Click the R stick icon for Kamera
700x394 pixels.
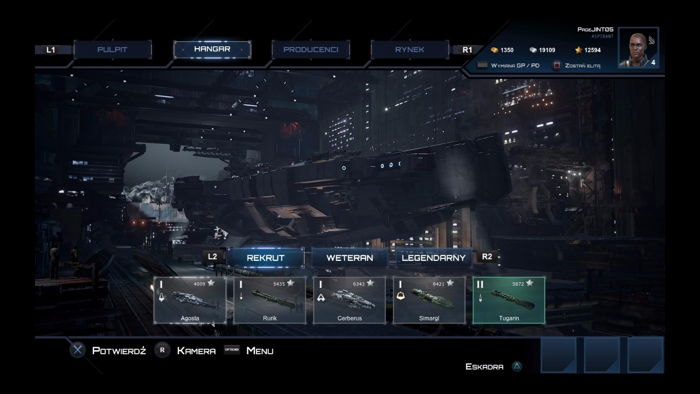point(162,350)
